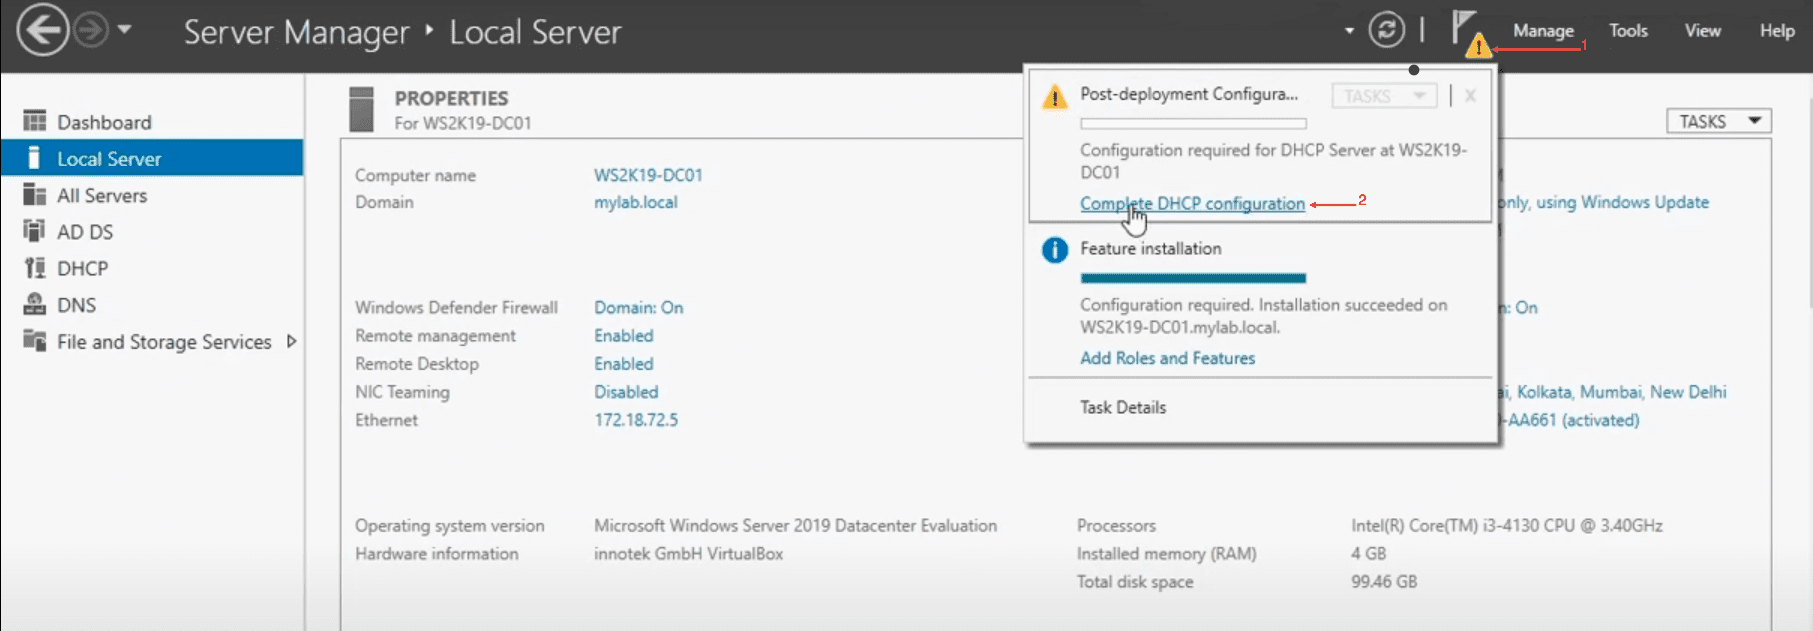
Task: Click the DNS role icon
Action: pos(35,303)
